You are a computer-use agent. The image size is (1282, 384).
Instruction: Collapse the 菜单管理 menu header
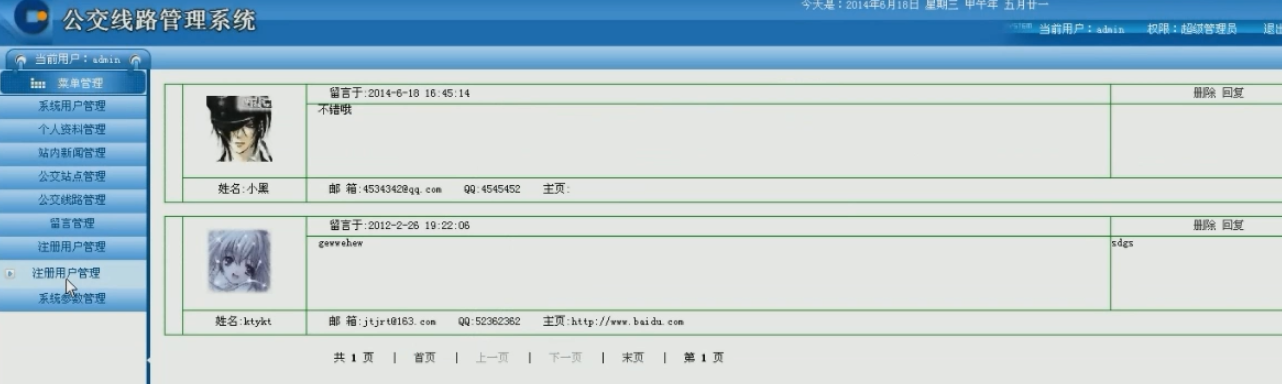tap(72, 84)
